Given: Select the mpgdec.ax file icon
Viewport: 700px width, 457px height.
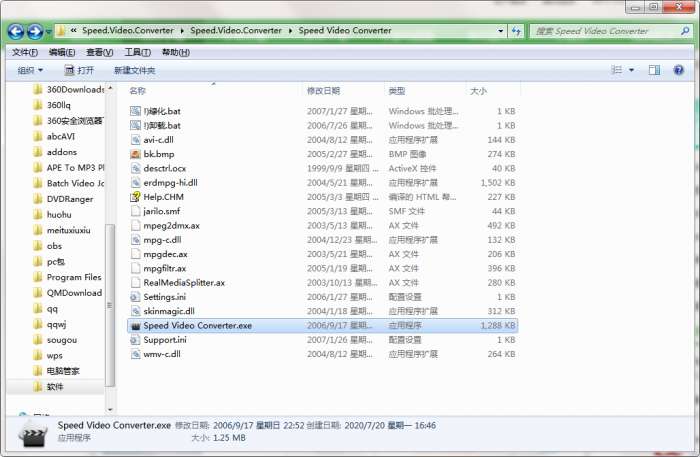Looking at the screenshot, I should (135, 254).
